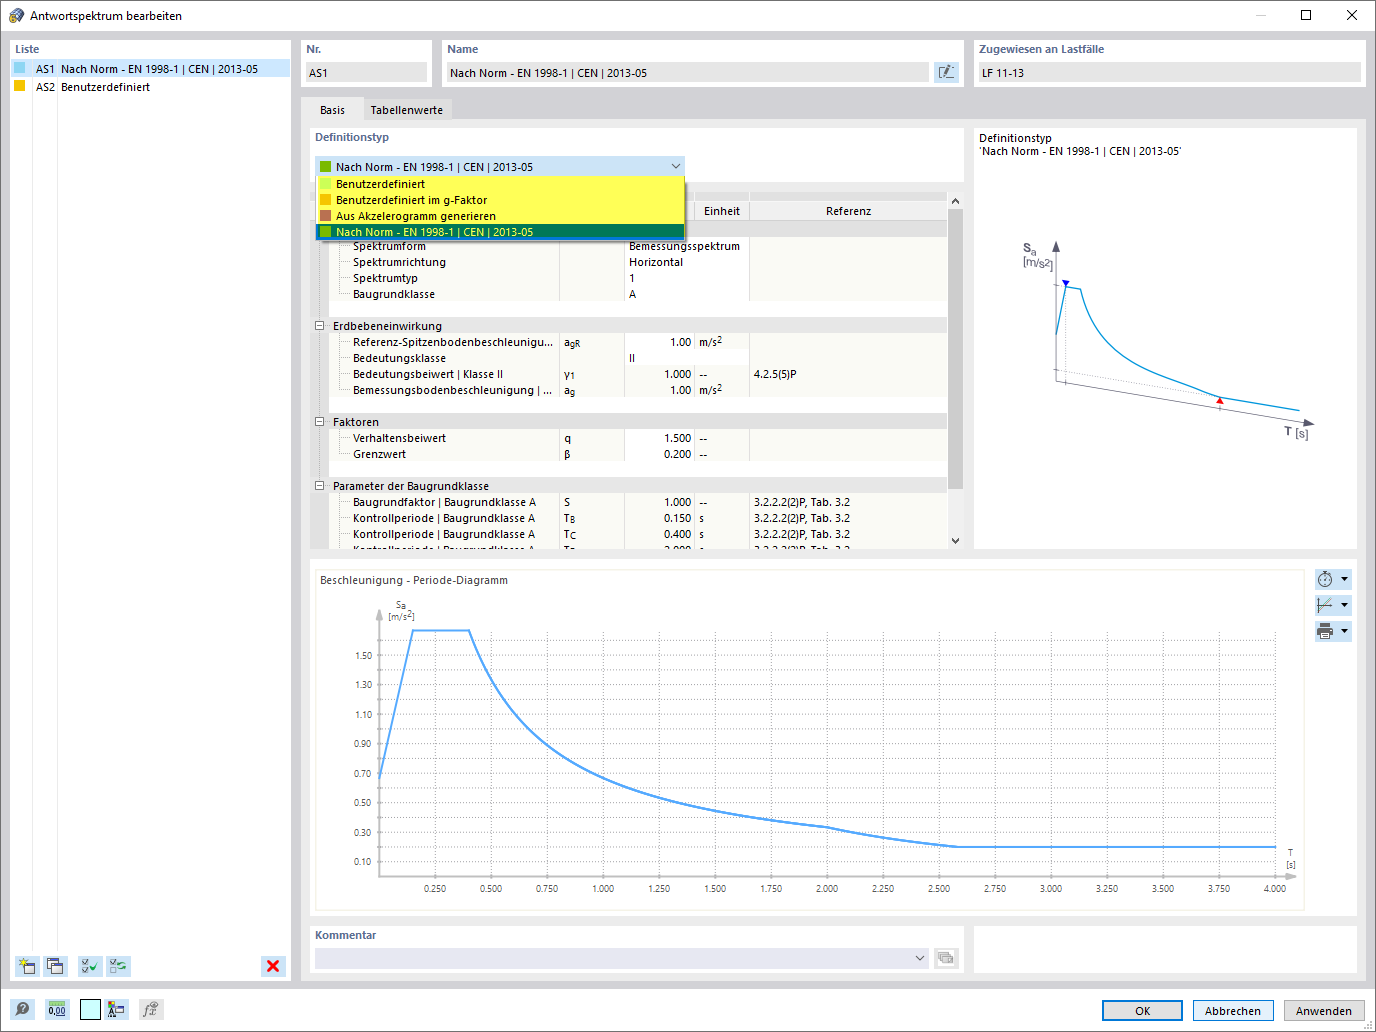This screenshot has height=1032, width=1376.
Task: Click the yellow color swatch of AS2
Action: coord(19,86)
